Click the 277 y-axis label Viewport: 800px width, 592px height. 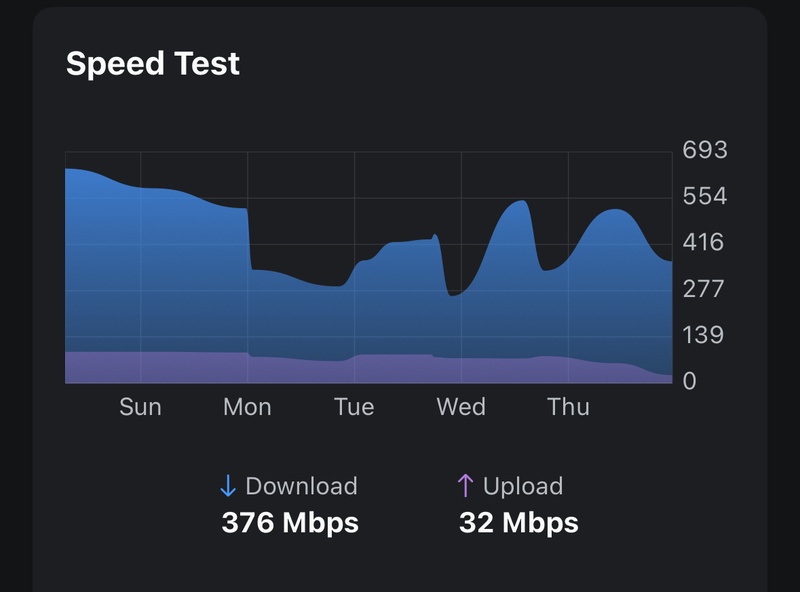click(x=703, y=289)
